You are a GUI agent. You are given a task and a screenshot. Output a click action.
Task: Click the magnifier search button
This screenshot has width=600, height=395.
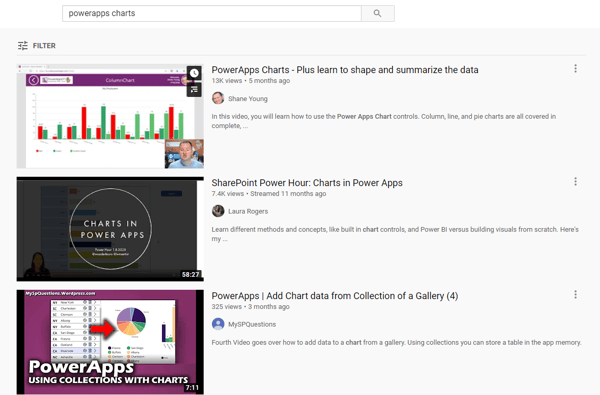point(378,13)
